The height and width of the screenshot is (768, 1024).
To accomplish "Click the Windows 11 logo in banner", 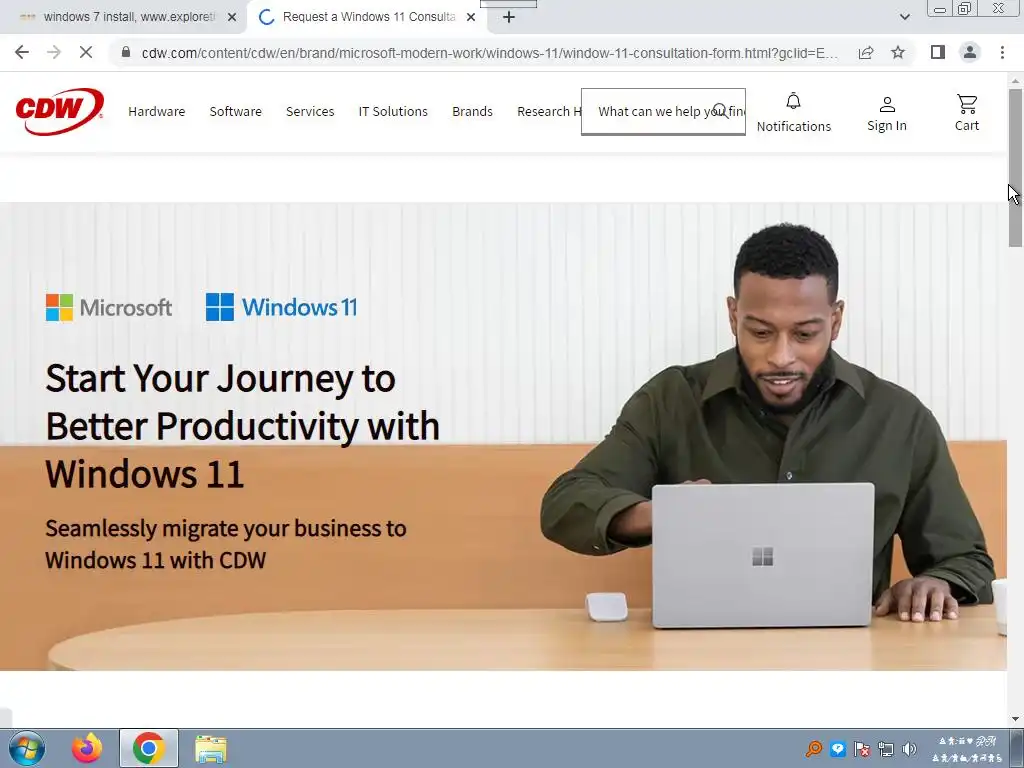I will coord(281,307).
